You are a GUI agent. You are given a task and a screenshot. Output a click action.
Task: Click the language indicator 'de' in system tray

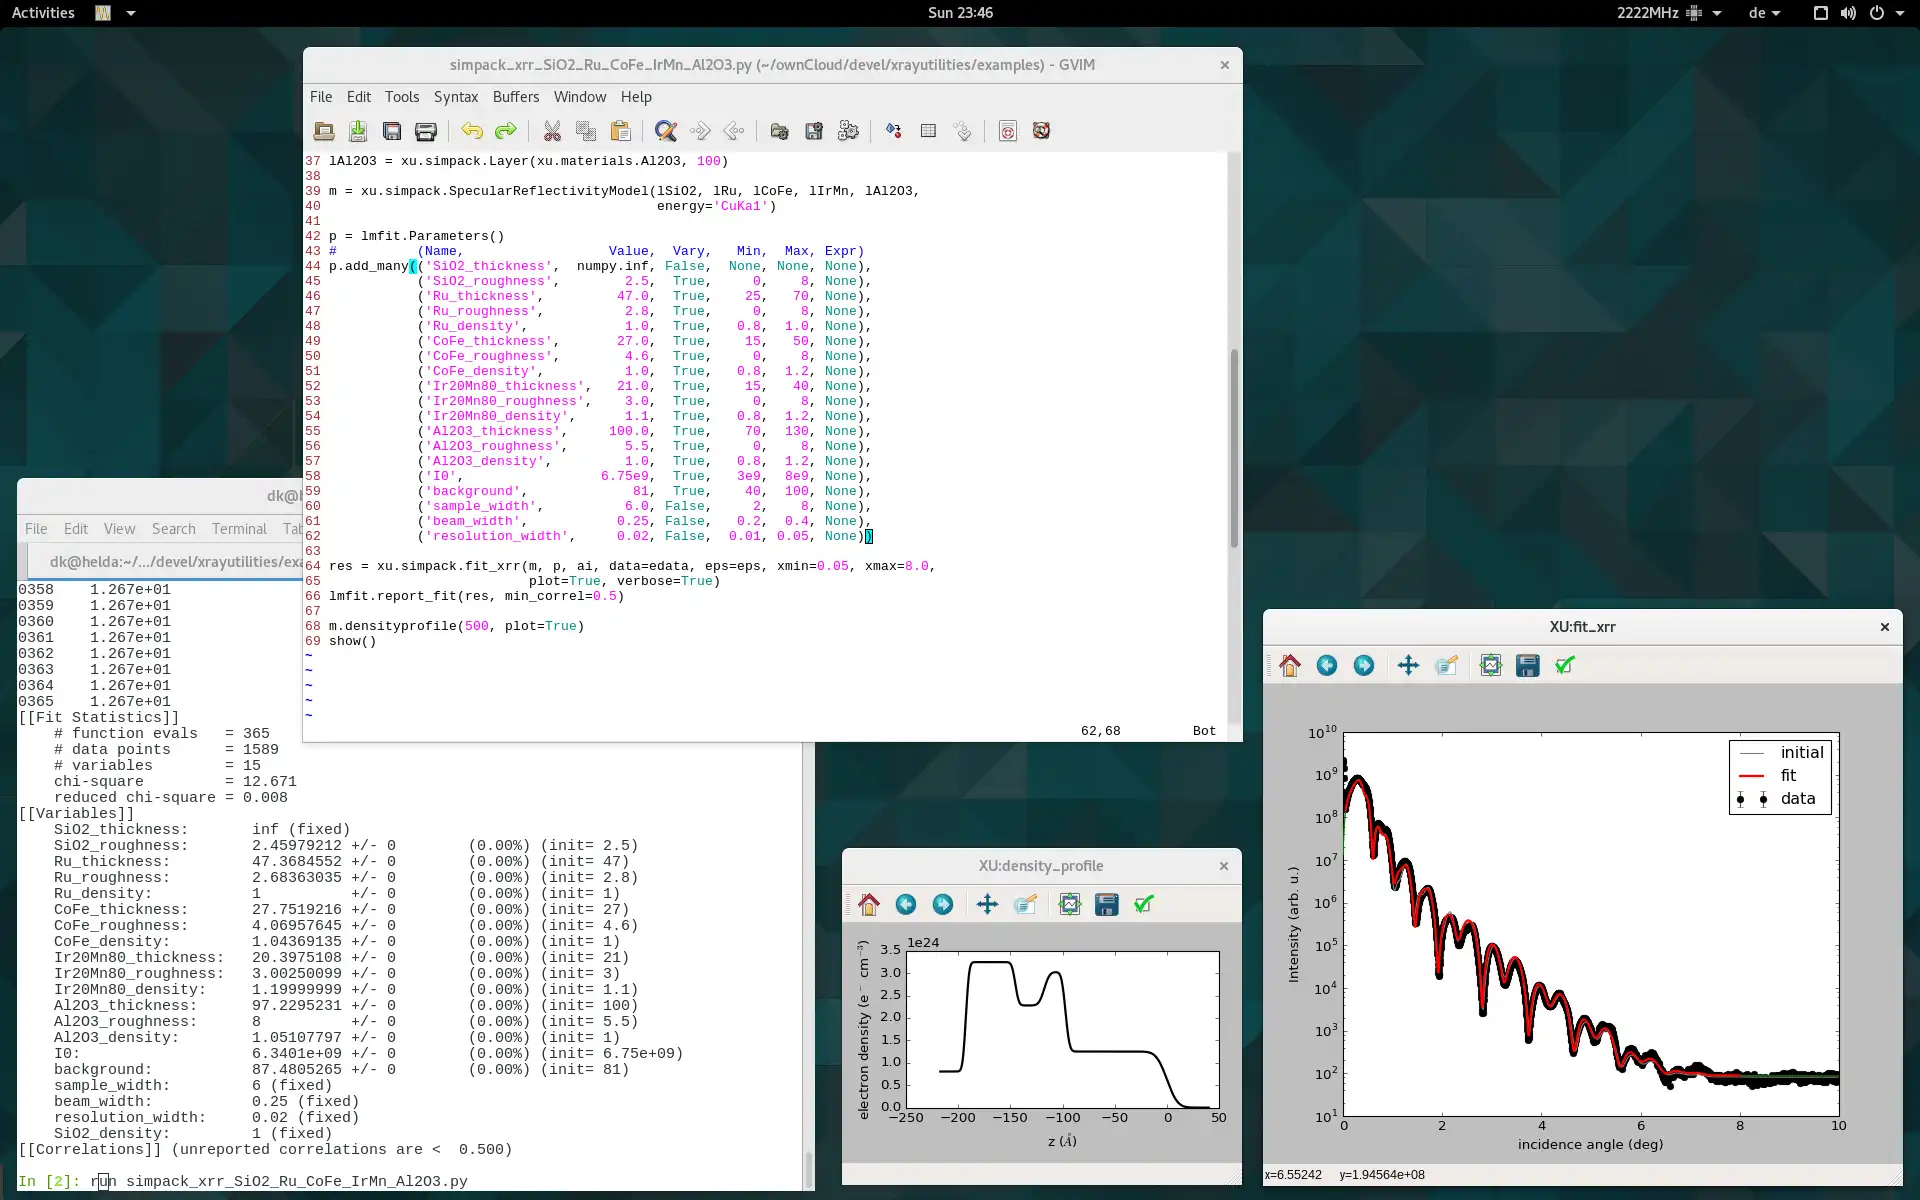pyautogui.click(x=1756, y=12)
